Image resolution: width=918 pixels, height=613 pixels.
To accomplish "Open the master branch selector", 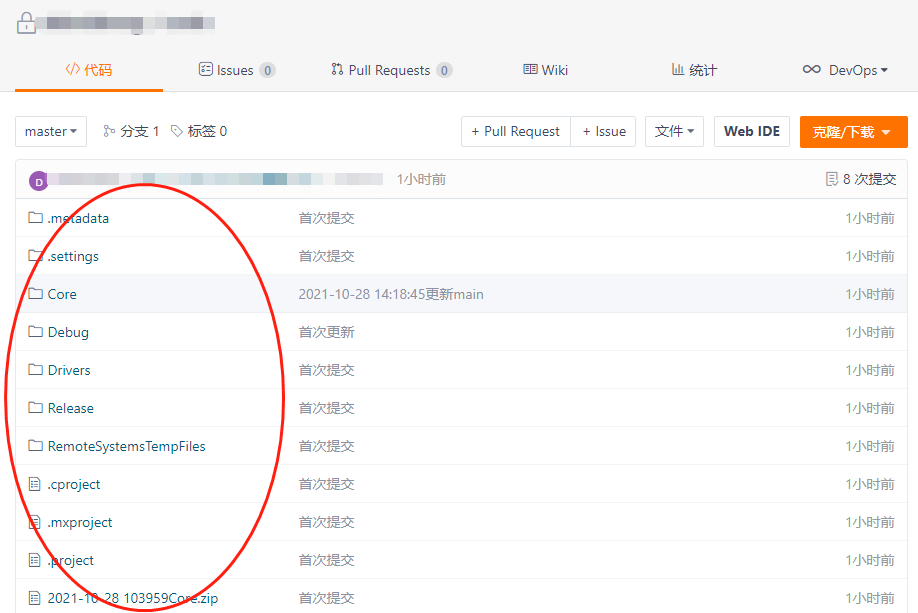I will pos(50,131).
